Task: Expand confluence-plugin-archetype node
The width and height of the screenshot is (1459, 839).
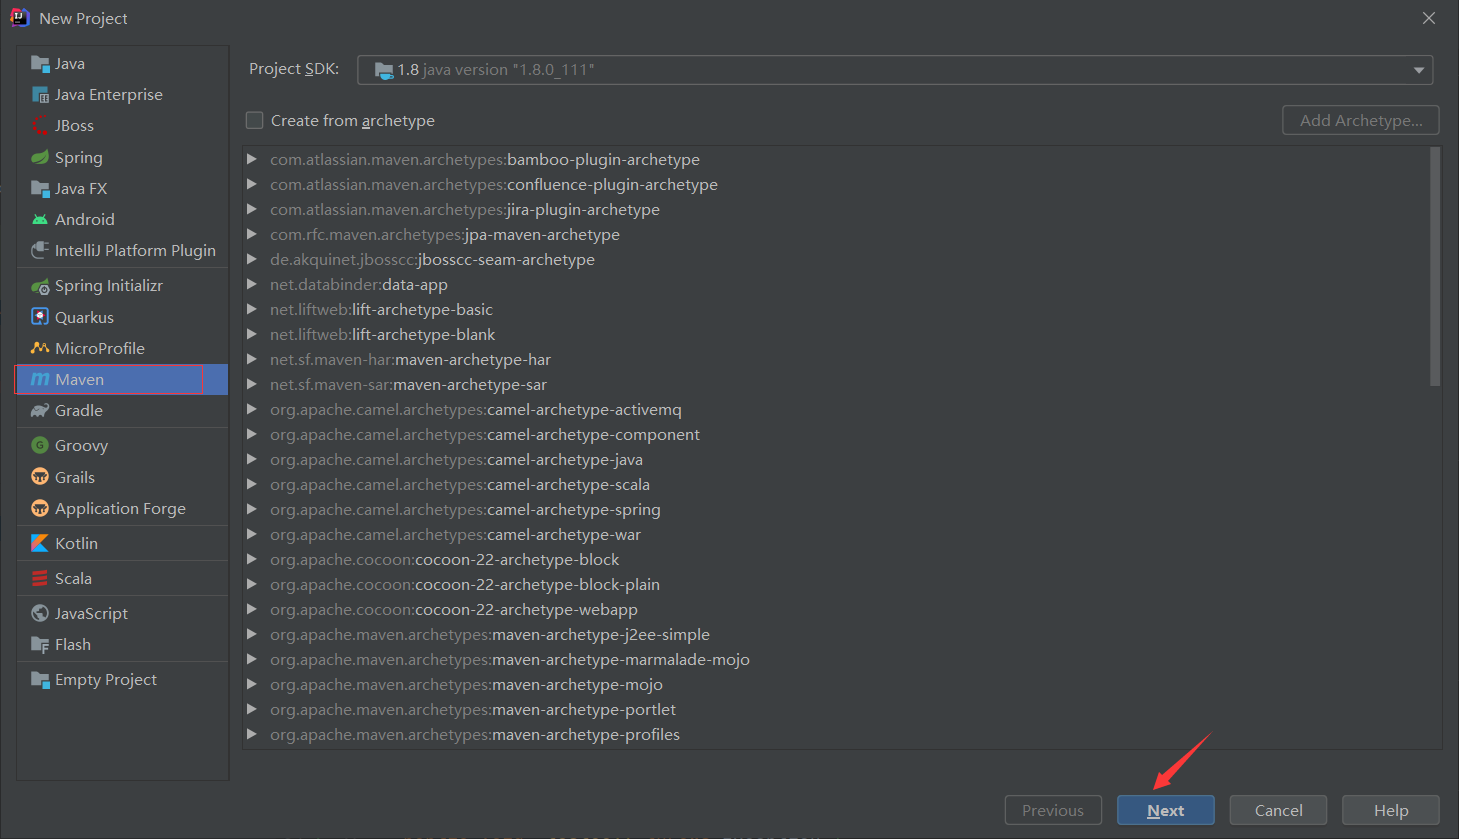Action: pyautogui.click(x=252, y=184)
